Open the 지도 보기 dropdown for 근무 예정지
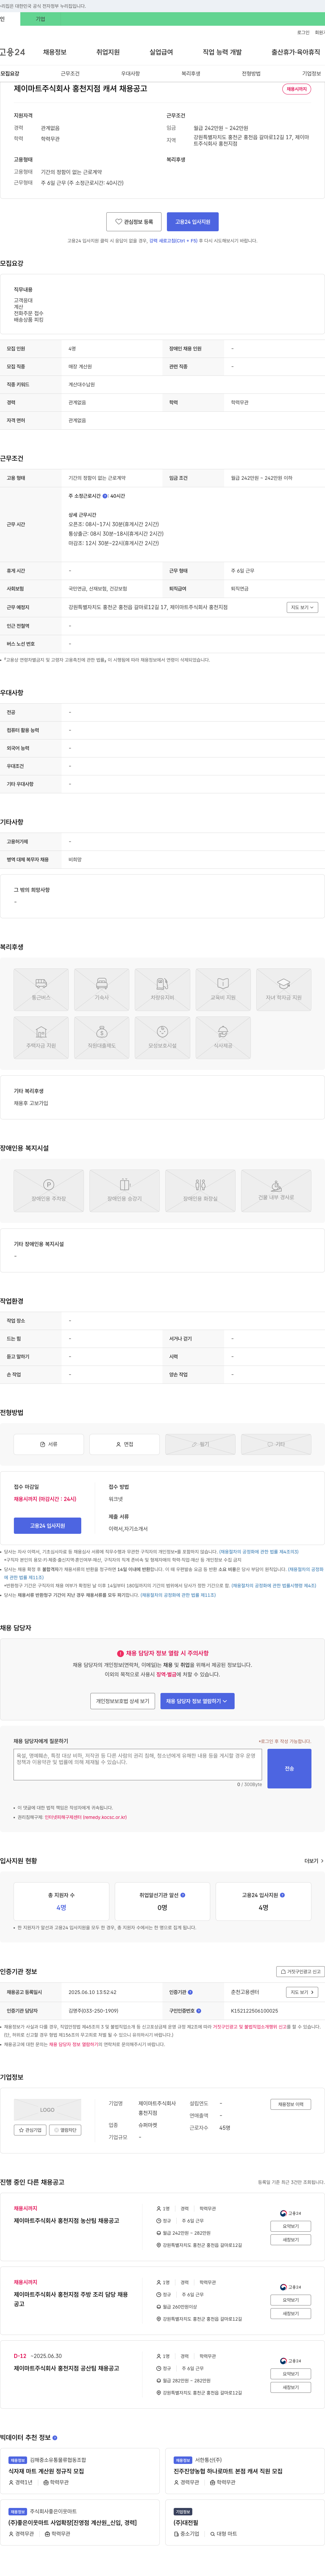This screenshot has height=2576, width=325. coord(302,607)
